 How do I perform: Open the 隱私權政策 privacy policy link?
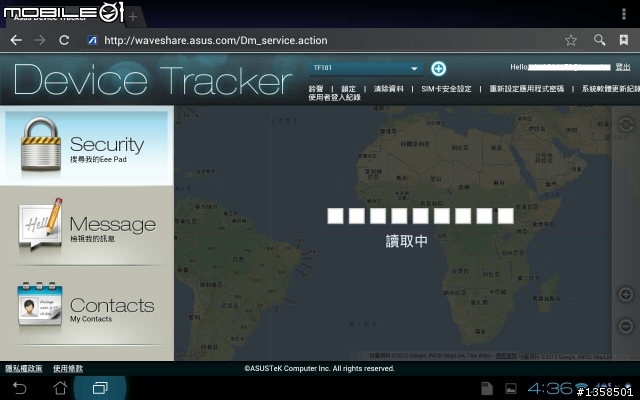tap(24, 369)
